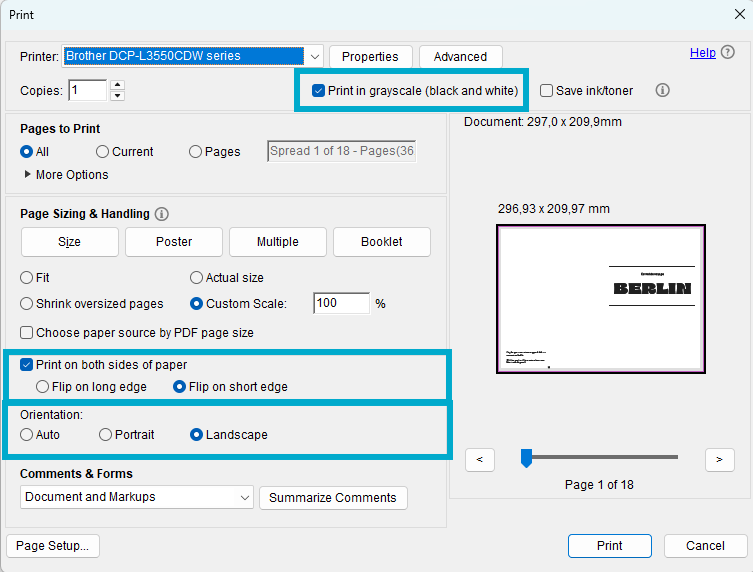The height and width of the screenshot is (572, 753).
Task: Click the Custom Scale percentage field
Action: (x=341, y=303)
